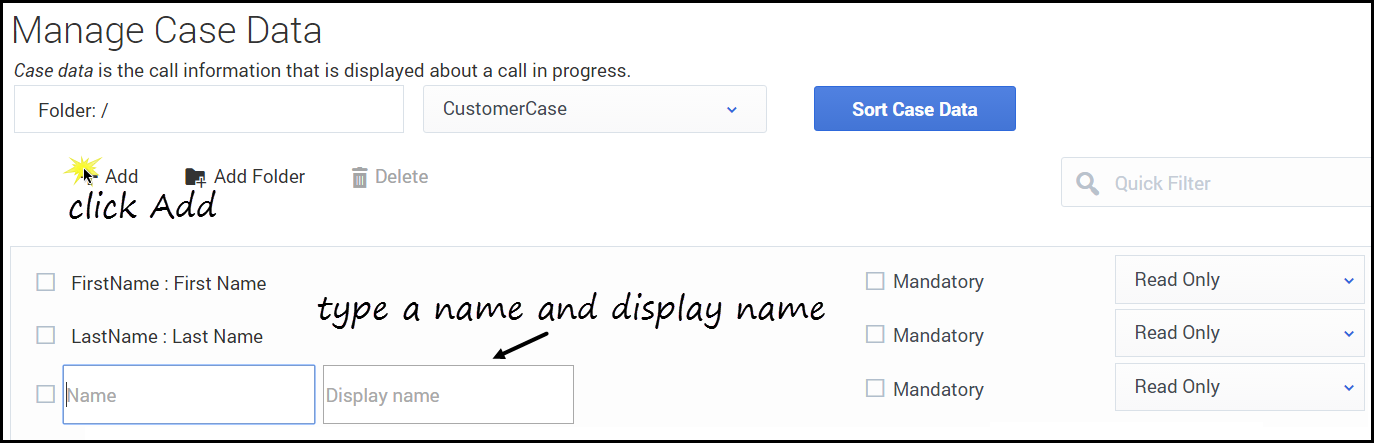This screenshot has height=443, width=1374.
Task: Expand Read Only dropdown for FirstName
Action: [1239, 280]
